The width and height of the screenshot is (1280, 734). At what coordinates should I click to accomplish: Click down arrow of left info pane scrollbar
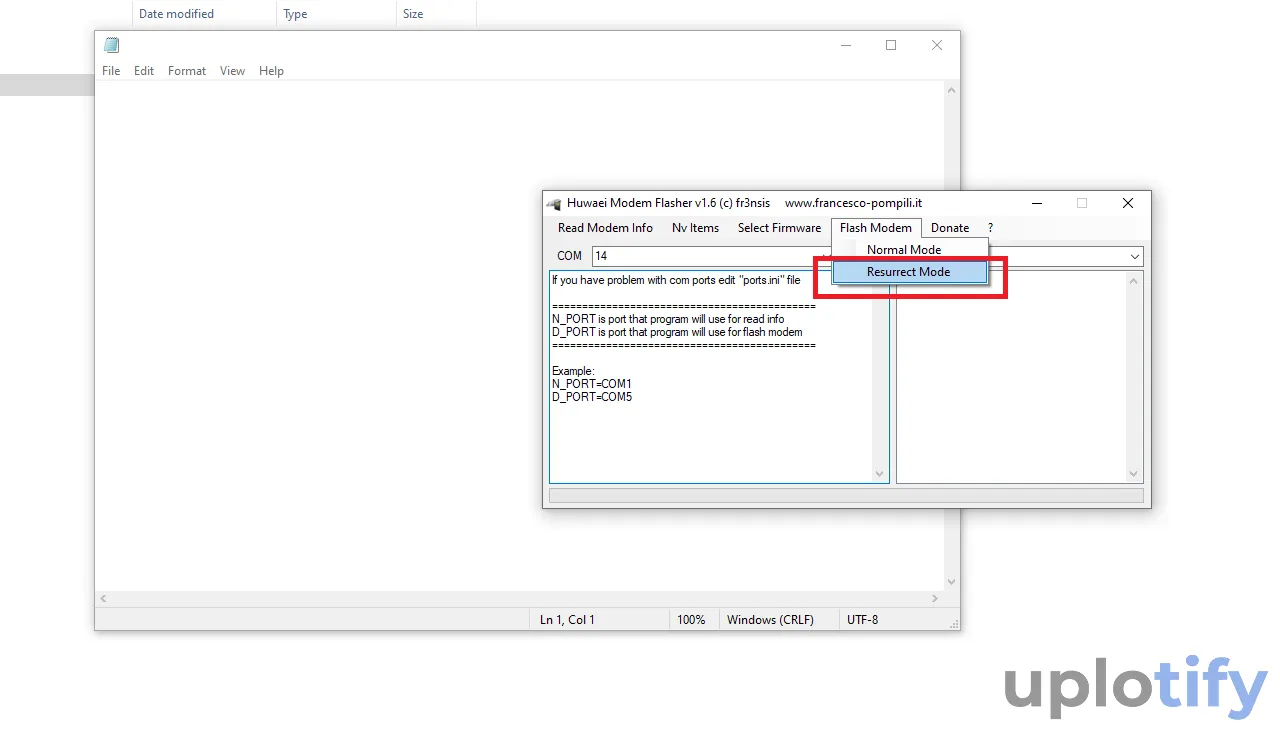[880, 474]
